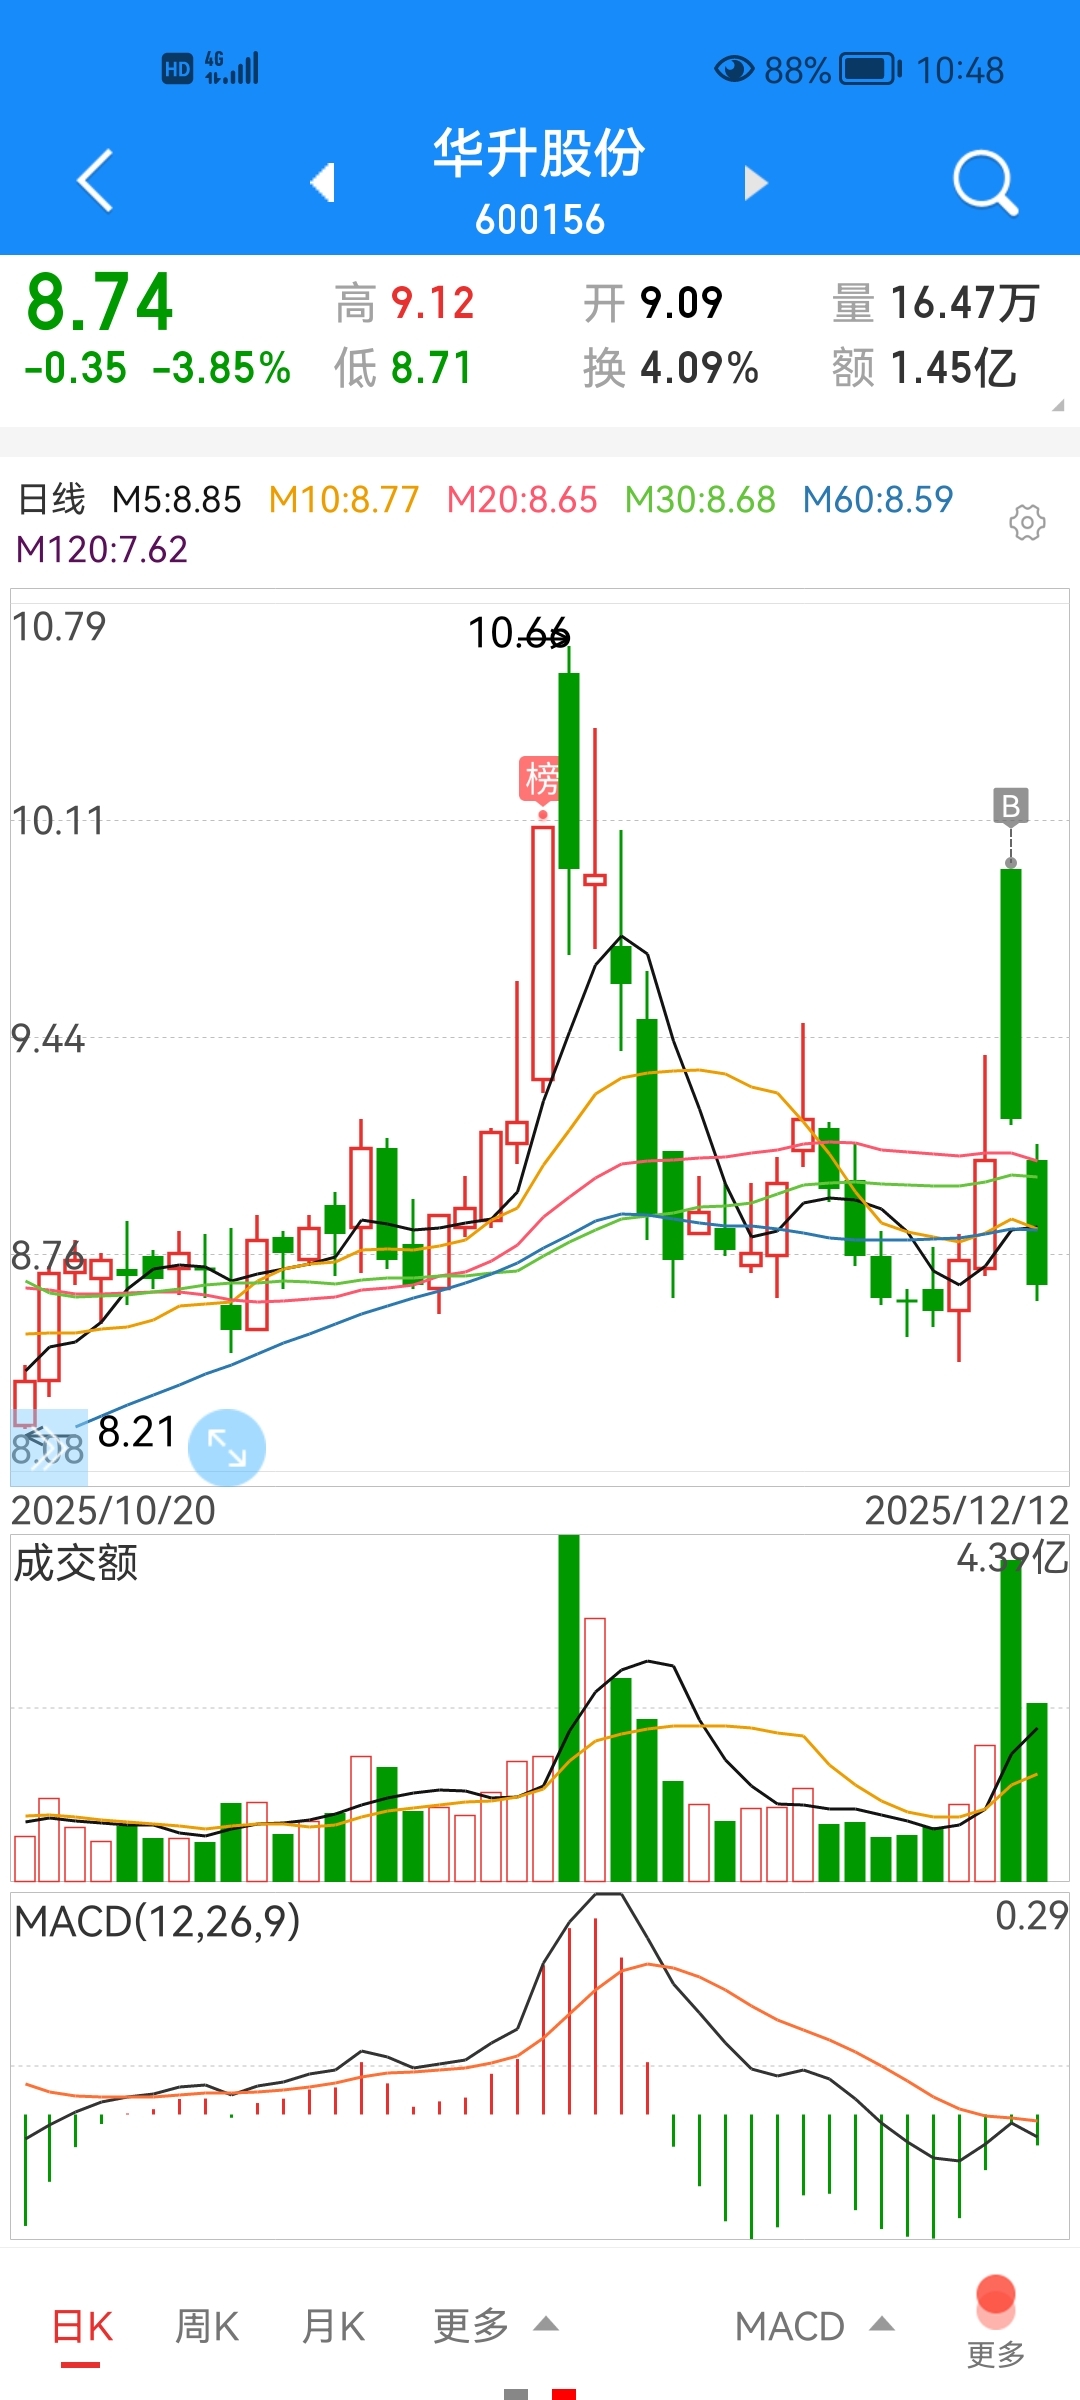Expand the 更多 period dropdown
This screenshot has height=2400, width=1080.
point(495,2327)
